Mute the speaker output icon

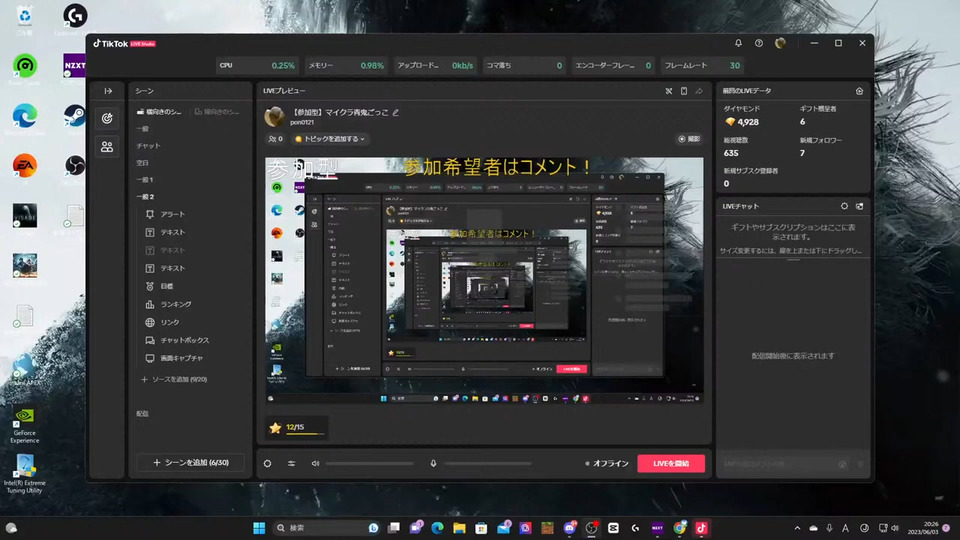coord(315,463)
